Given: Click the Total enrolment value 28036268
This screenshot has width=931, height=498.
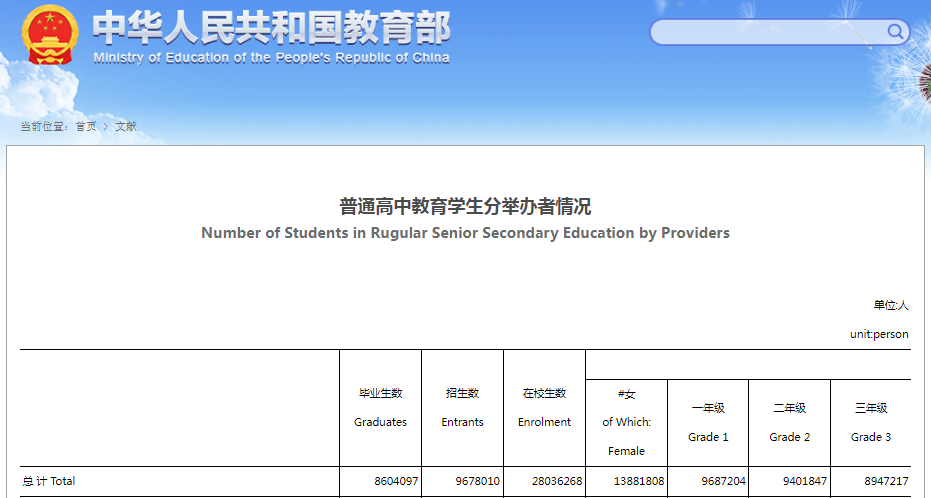Looking at the screenshot, I should tap(557, 481).
